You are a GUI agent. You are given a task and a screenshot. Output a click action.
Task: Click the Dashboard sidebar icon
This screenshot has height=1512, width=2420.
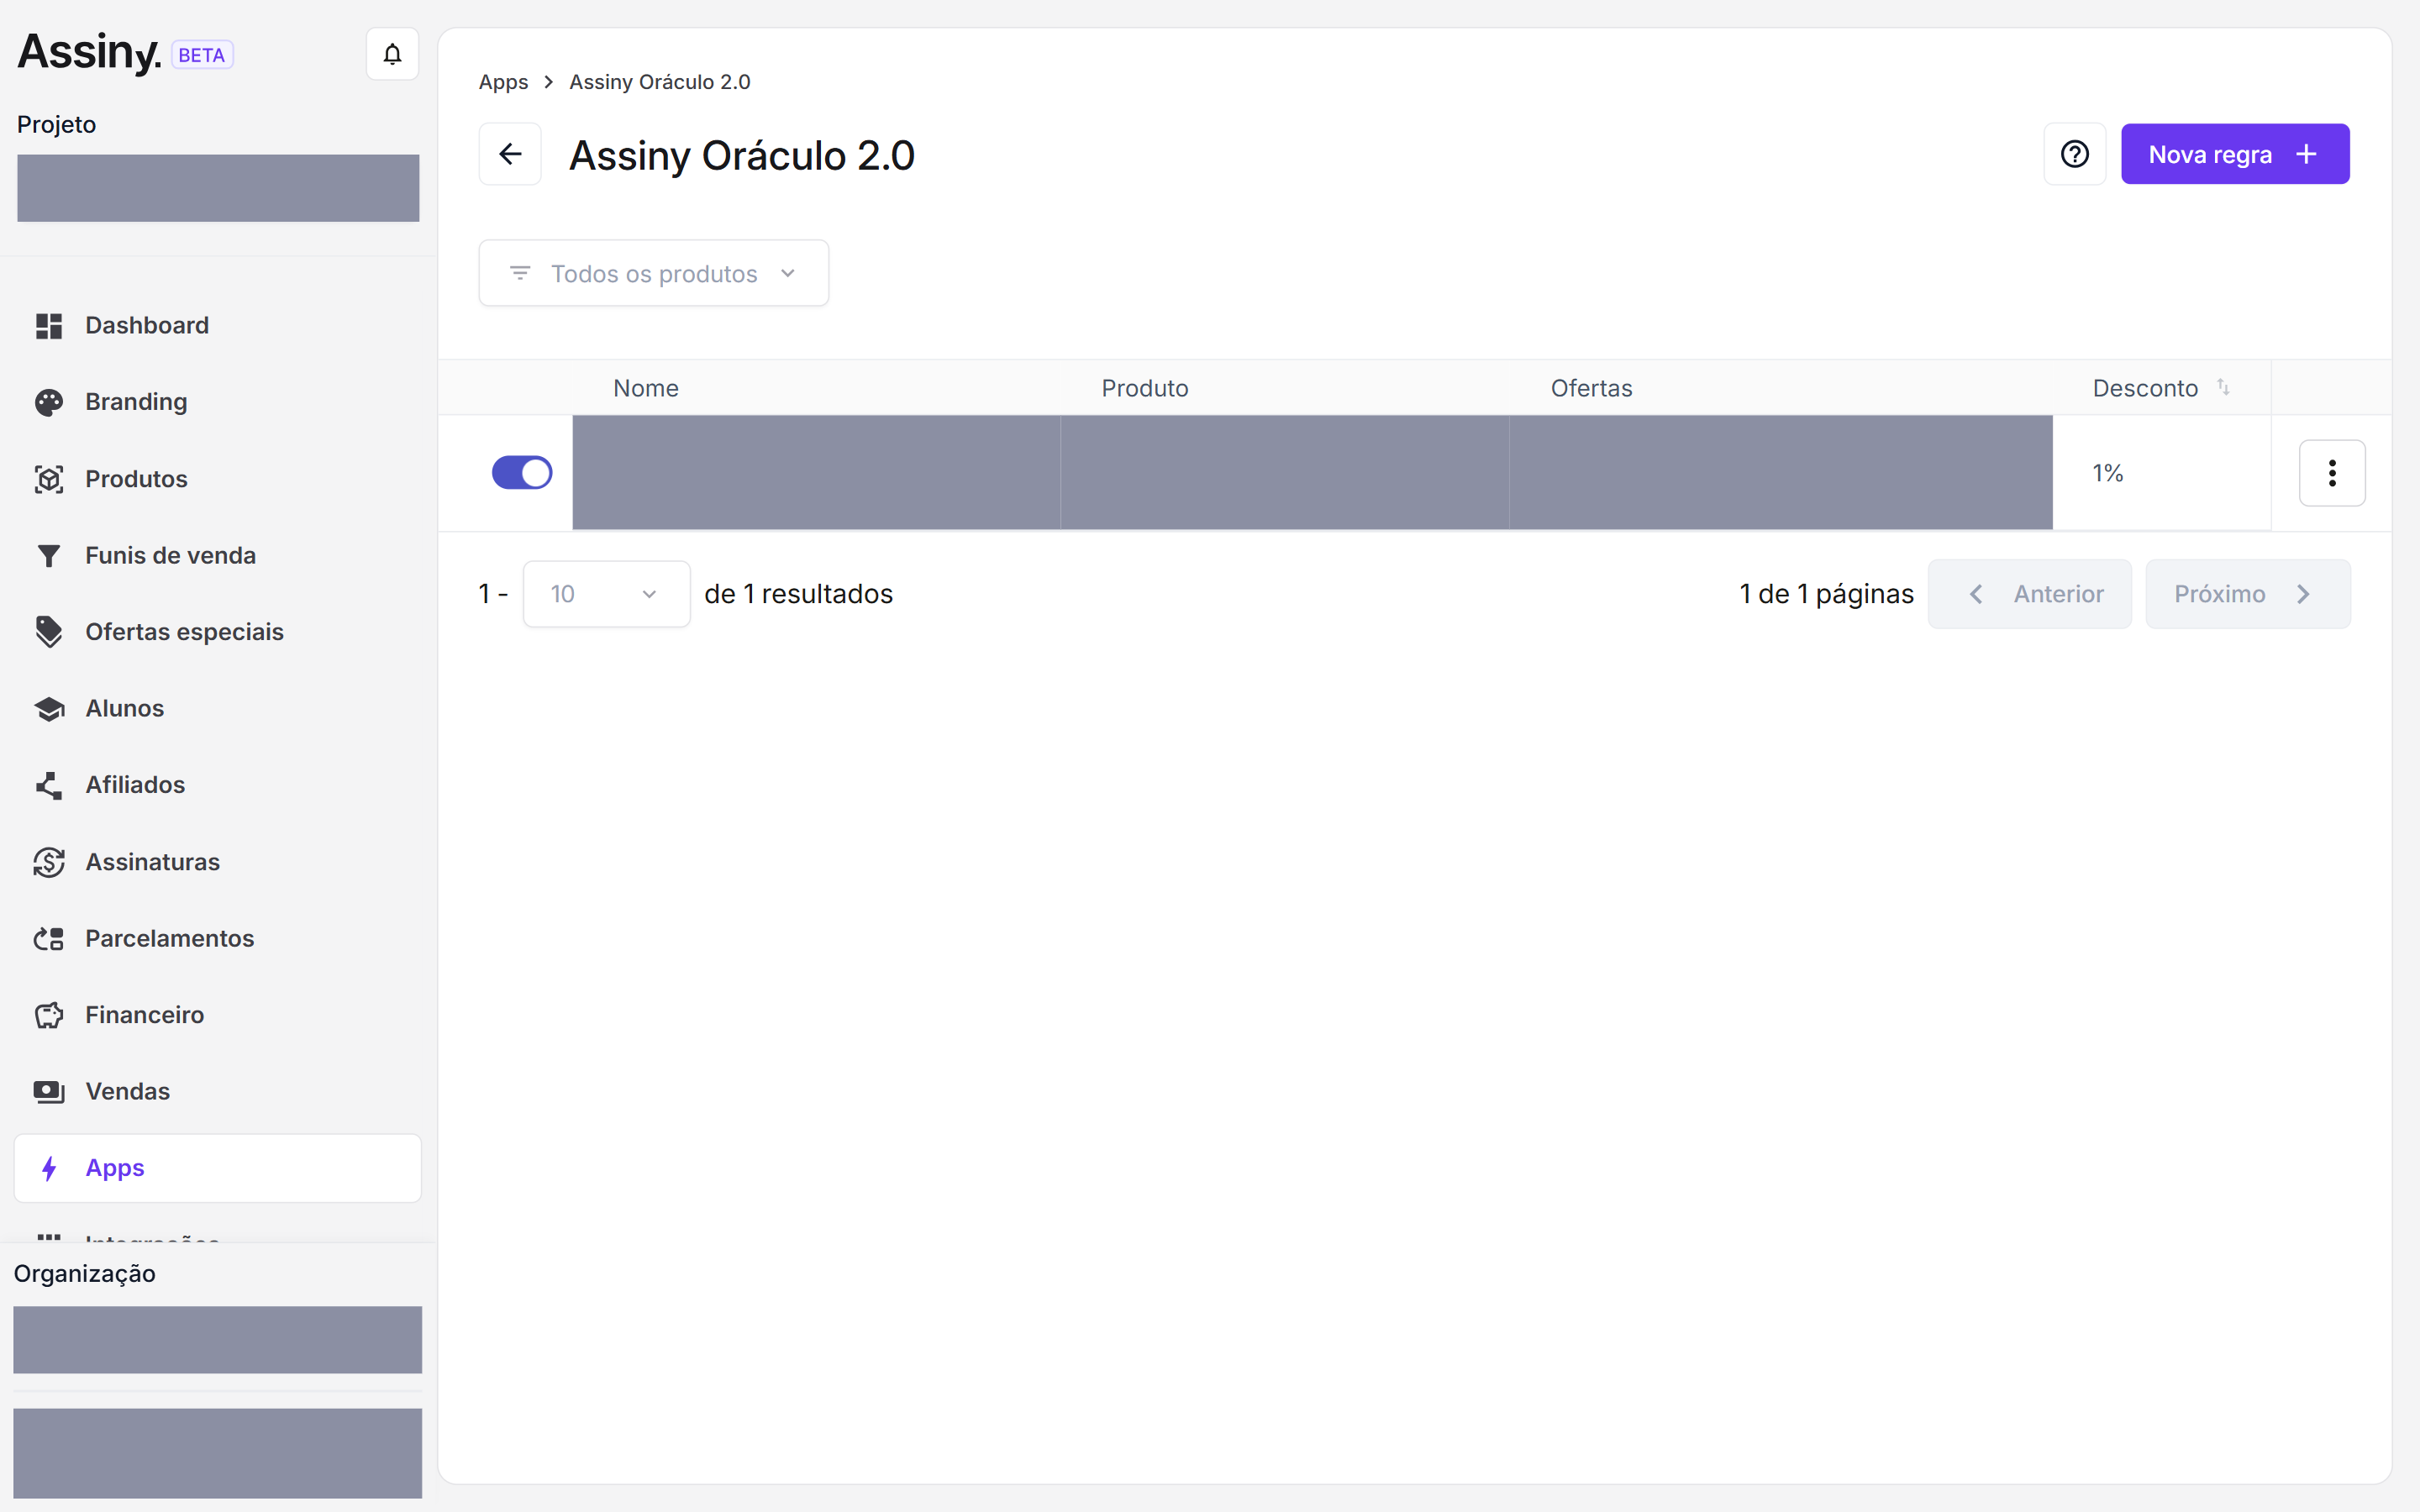[x=49, y=326]
